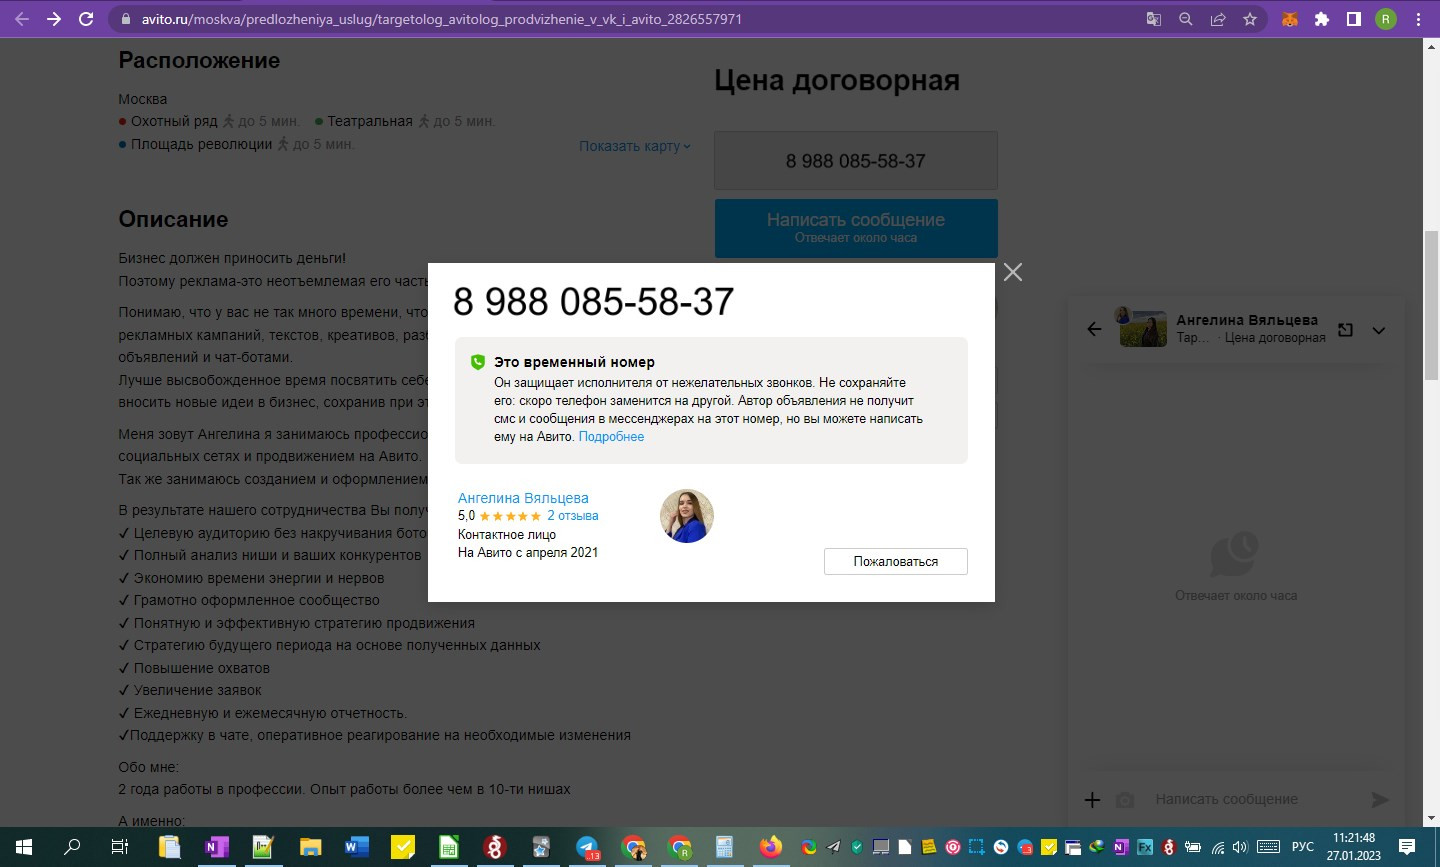Open the Wi-Fi network tray icon
The image size is (1440, 867).
(x=1218, y=847)
